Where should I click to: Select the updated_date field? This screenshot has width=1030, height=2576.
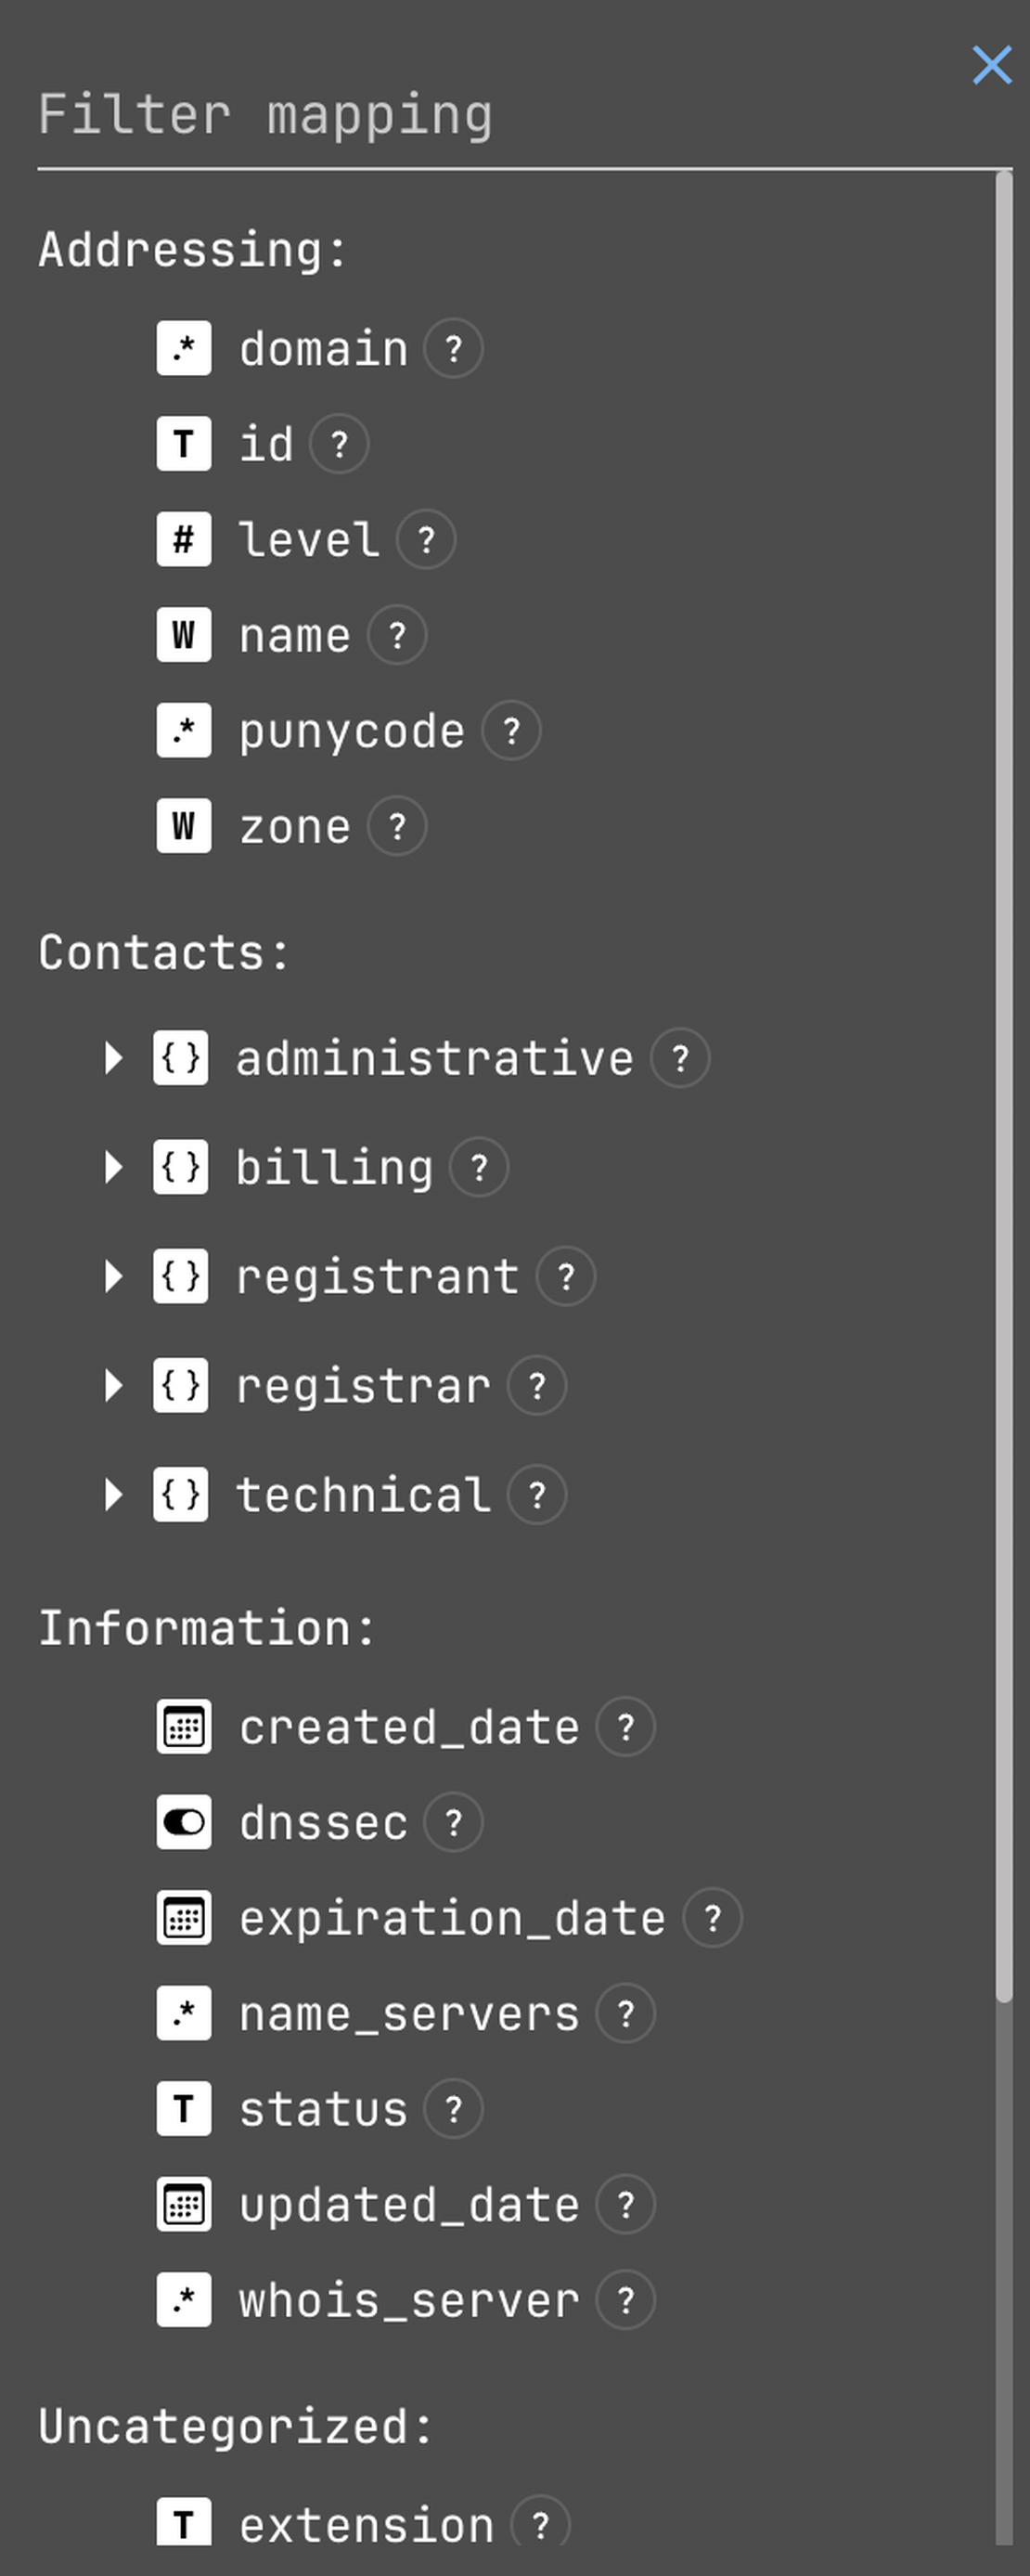[x=409, y=2205]
